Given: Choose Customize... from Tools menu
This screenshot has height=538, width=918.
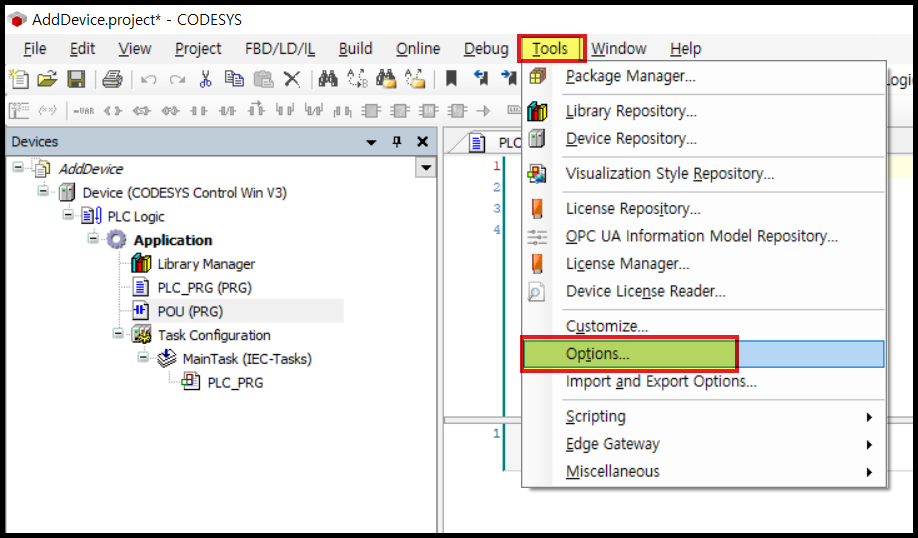Looking at the screenshot, I should point(703,326).
